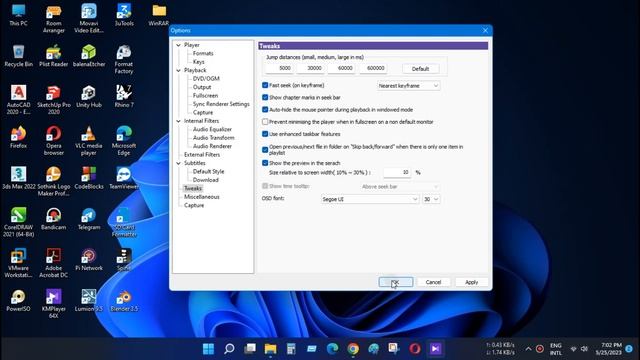Select Audio Equalizer in options tree
The height and width of the screenshot is (360, 640).
click(212, 129)
